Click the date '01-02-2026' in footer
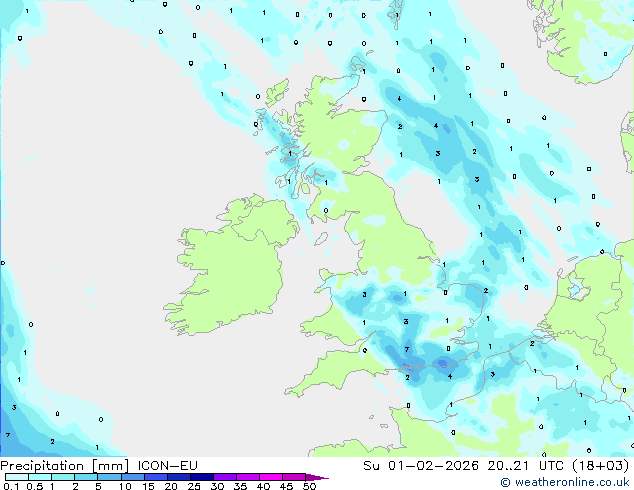This screenshot has width=634, height=490. (x=433, y=466)
